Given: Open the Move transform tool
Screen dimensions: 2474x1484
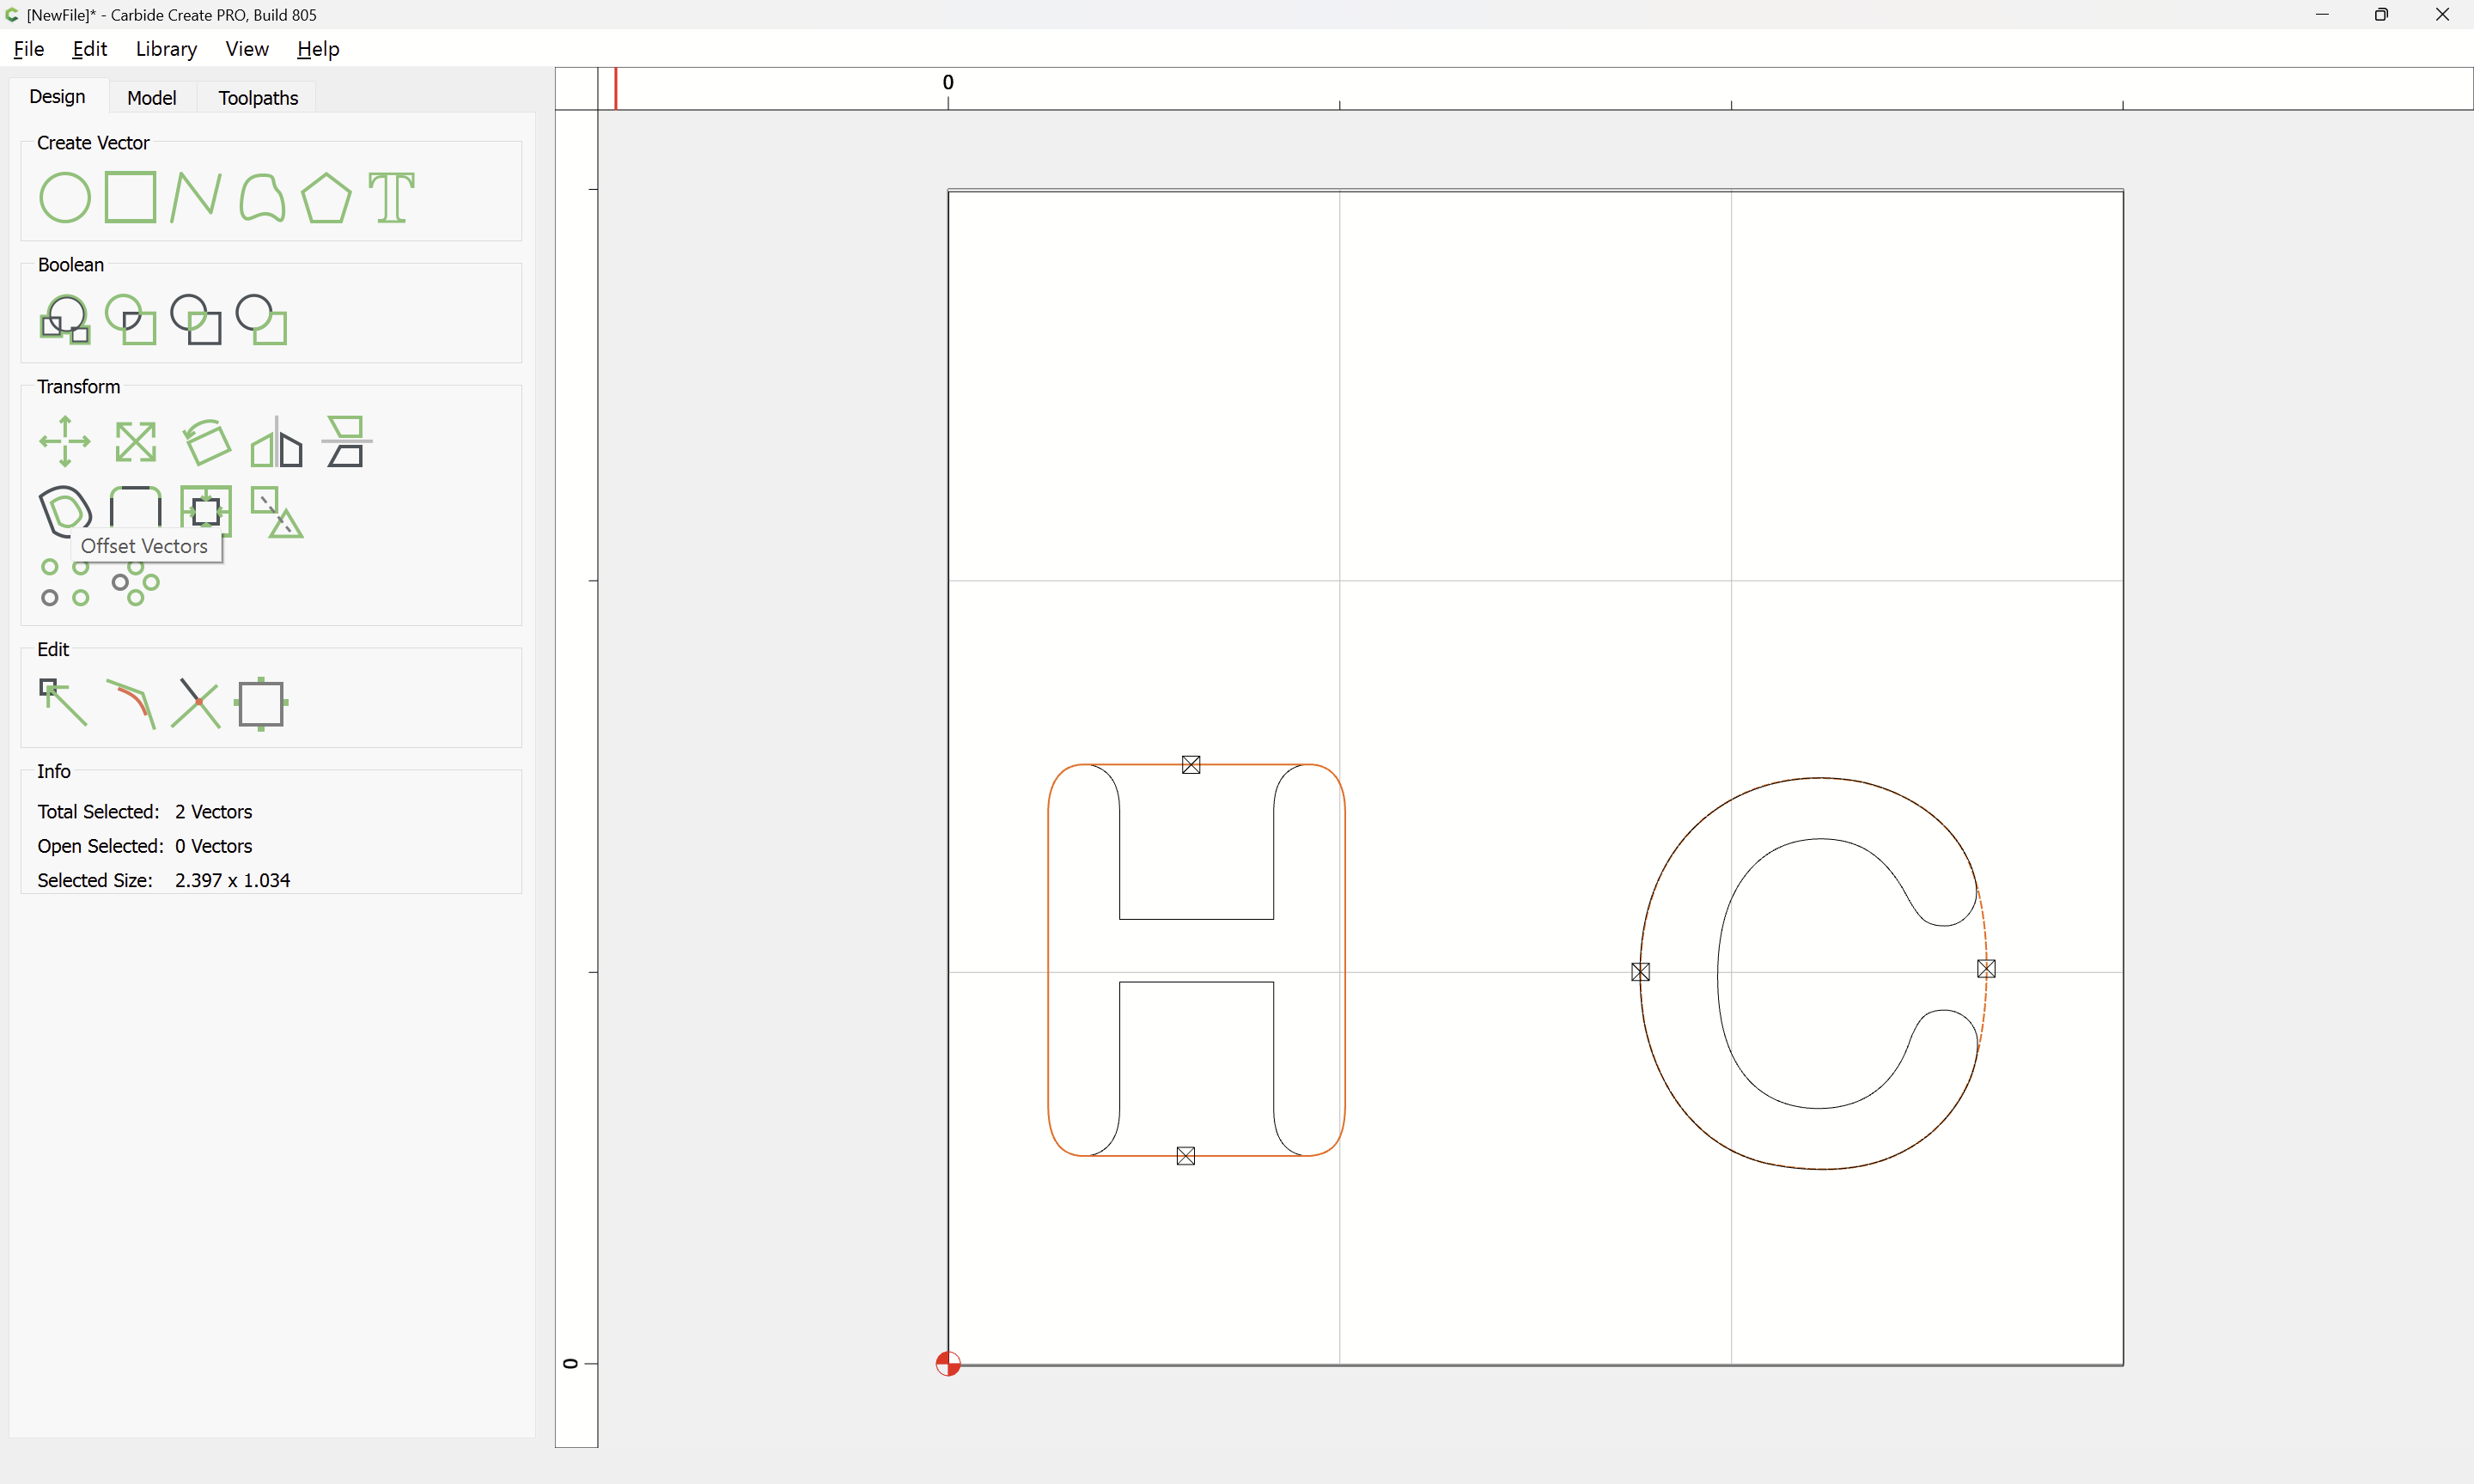Looking at the screenshot, I should point(65,441).
